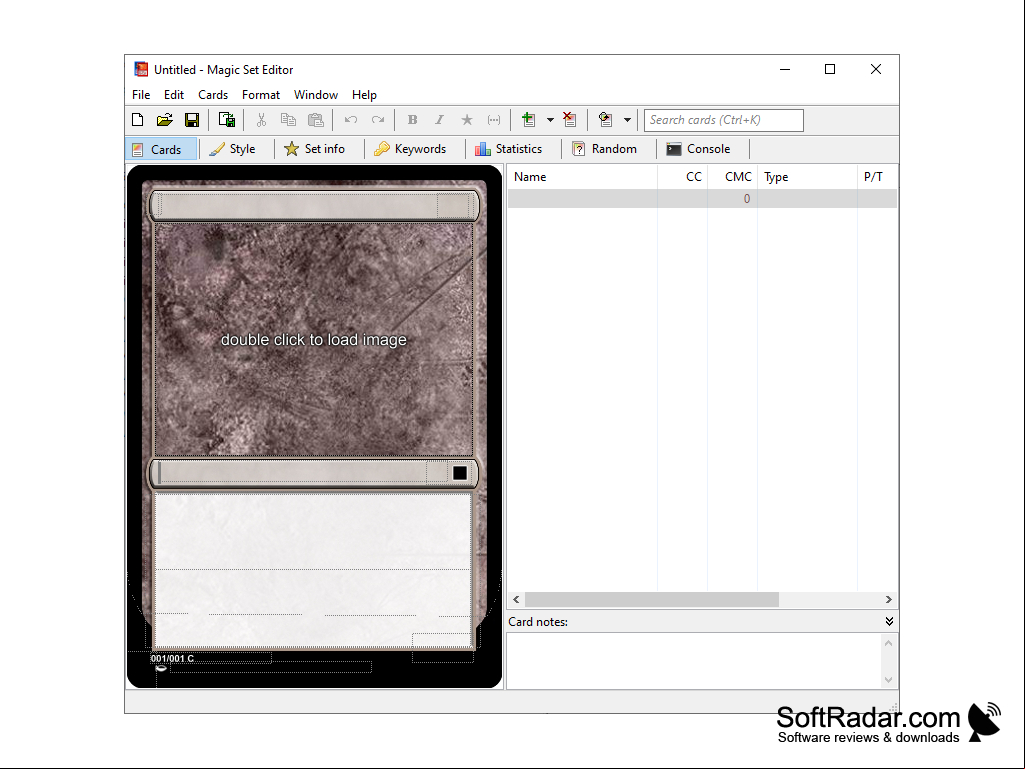Image resolution: width=1025 pixels, height=769 pixels.
Task: Minimize the Magic Set Editor window
Action: click(x=785, y=69)
